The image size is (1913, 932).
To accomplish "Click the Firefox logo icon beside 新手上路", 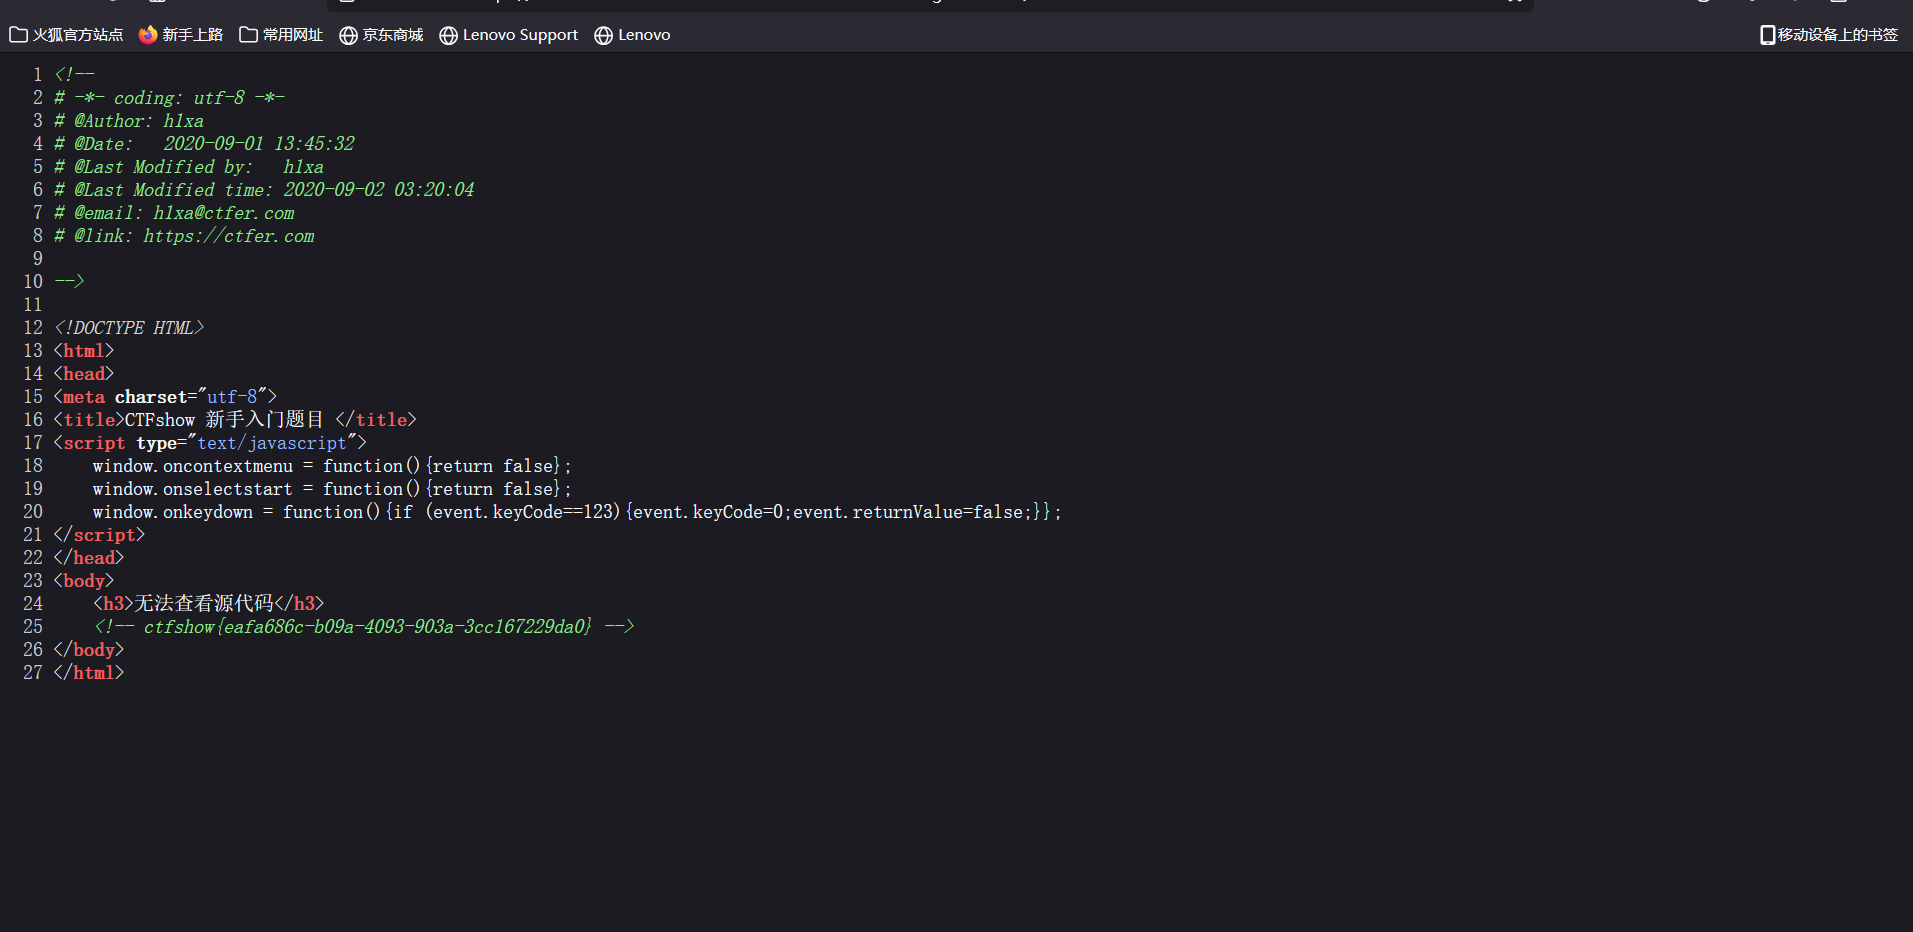I will point(148,35).
